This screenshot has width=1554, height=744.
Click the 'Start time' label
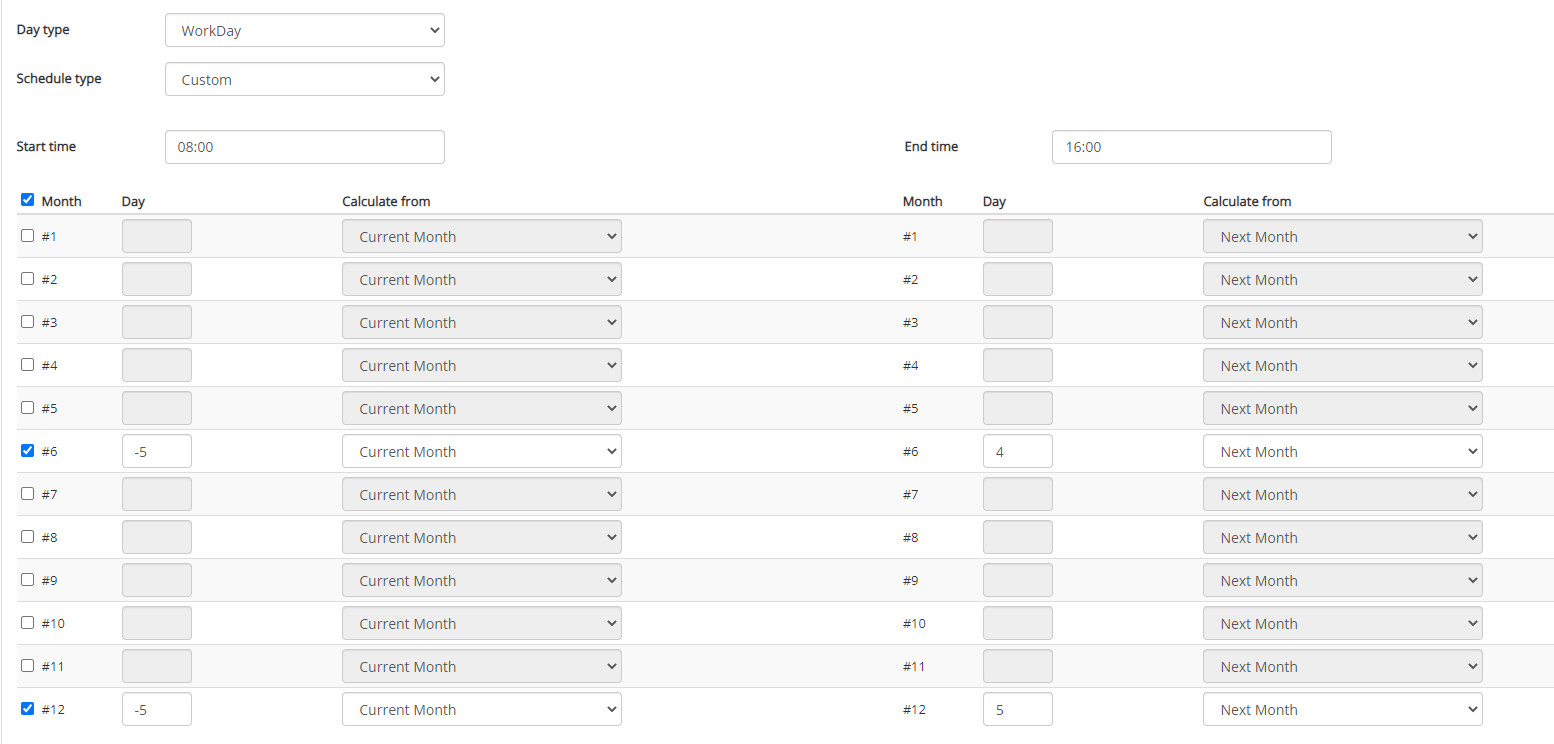click(x=46, y=146)
